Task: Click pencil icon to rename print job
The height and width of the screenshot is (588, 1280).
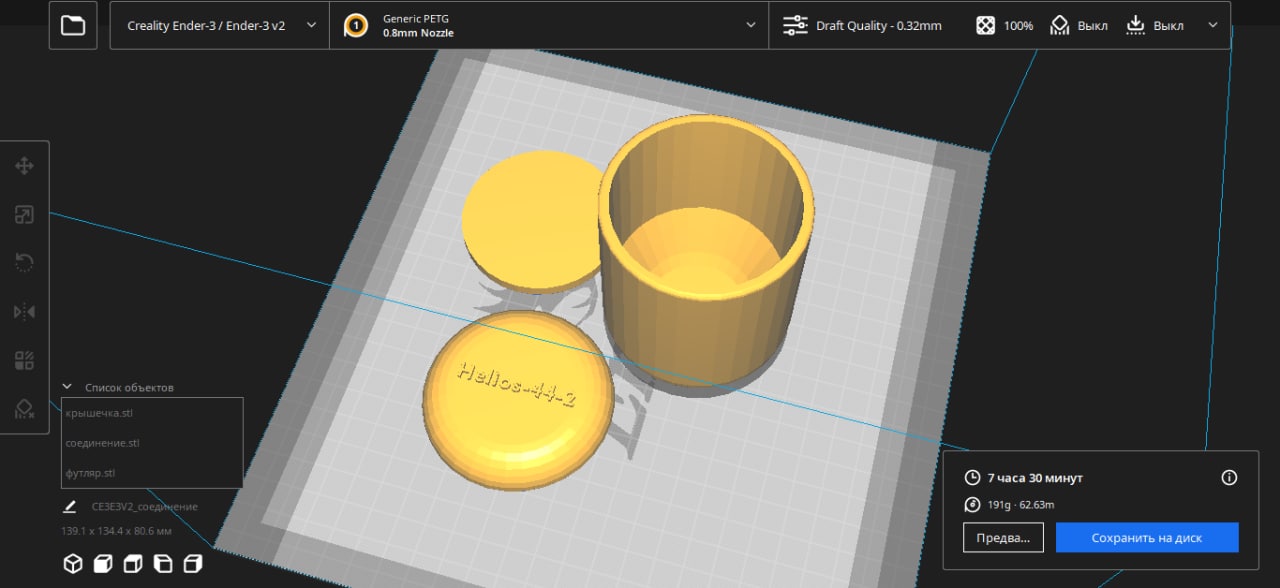Action: pos(70,507)
